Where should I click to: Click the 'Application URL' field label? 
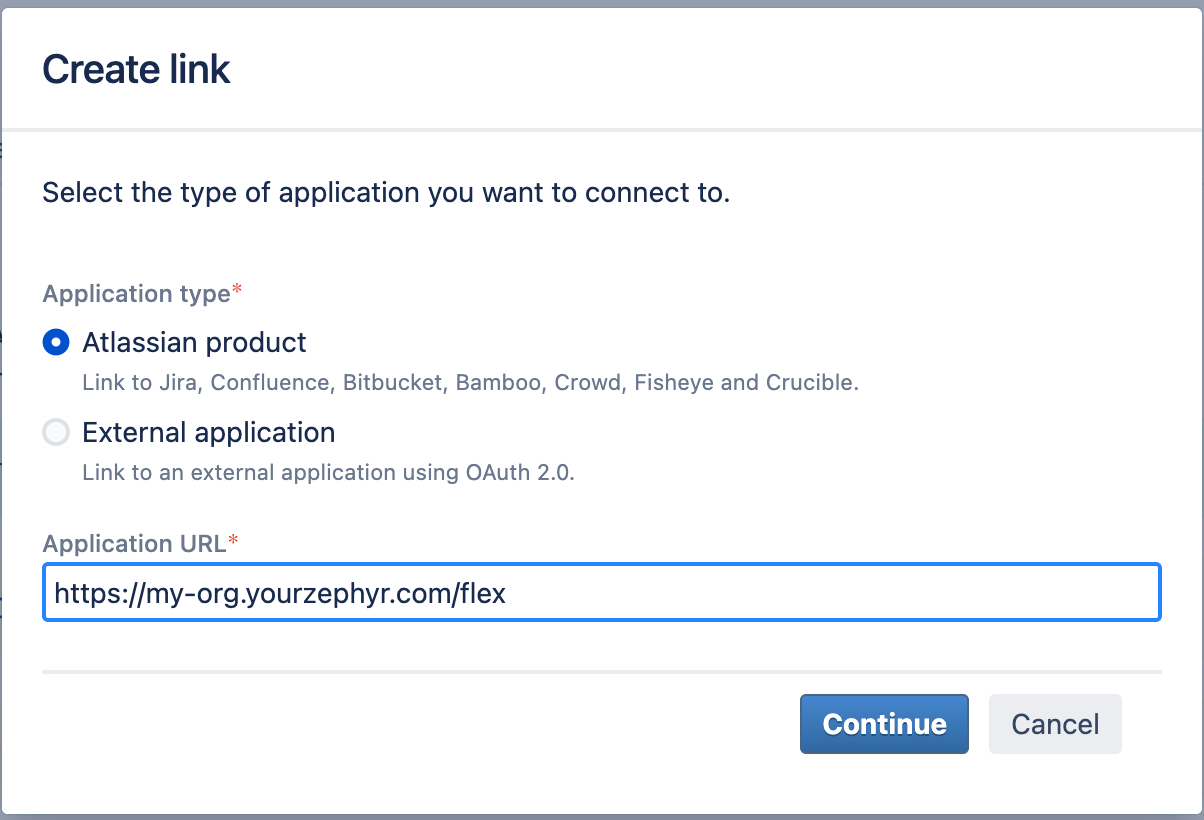[134, 544]
